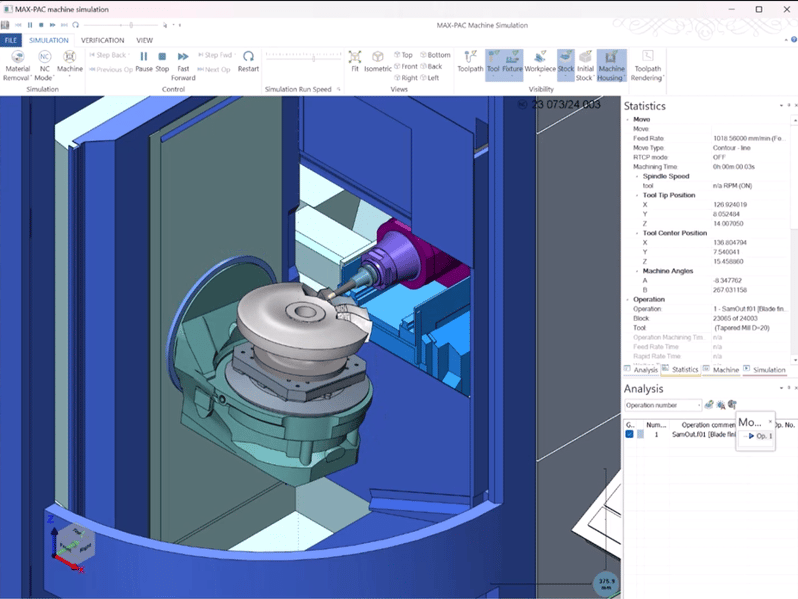Viewport: 798px width, 599px height.
Task: Switch to the Statistics panel tab
Action: tap(680, 370)
